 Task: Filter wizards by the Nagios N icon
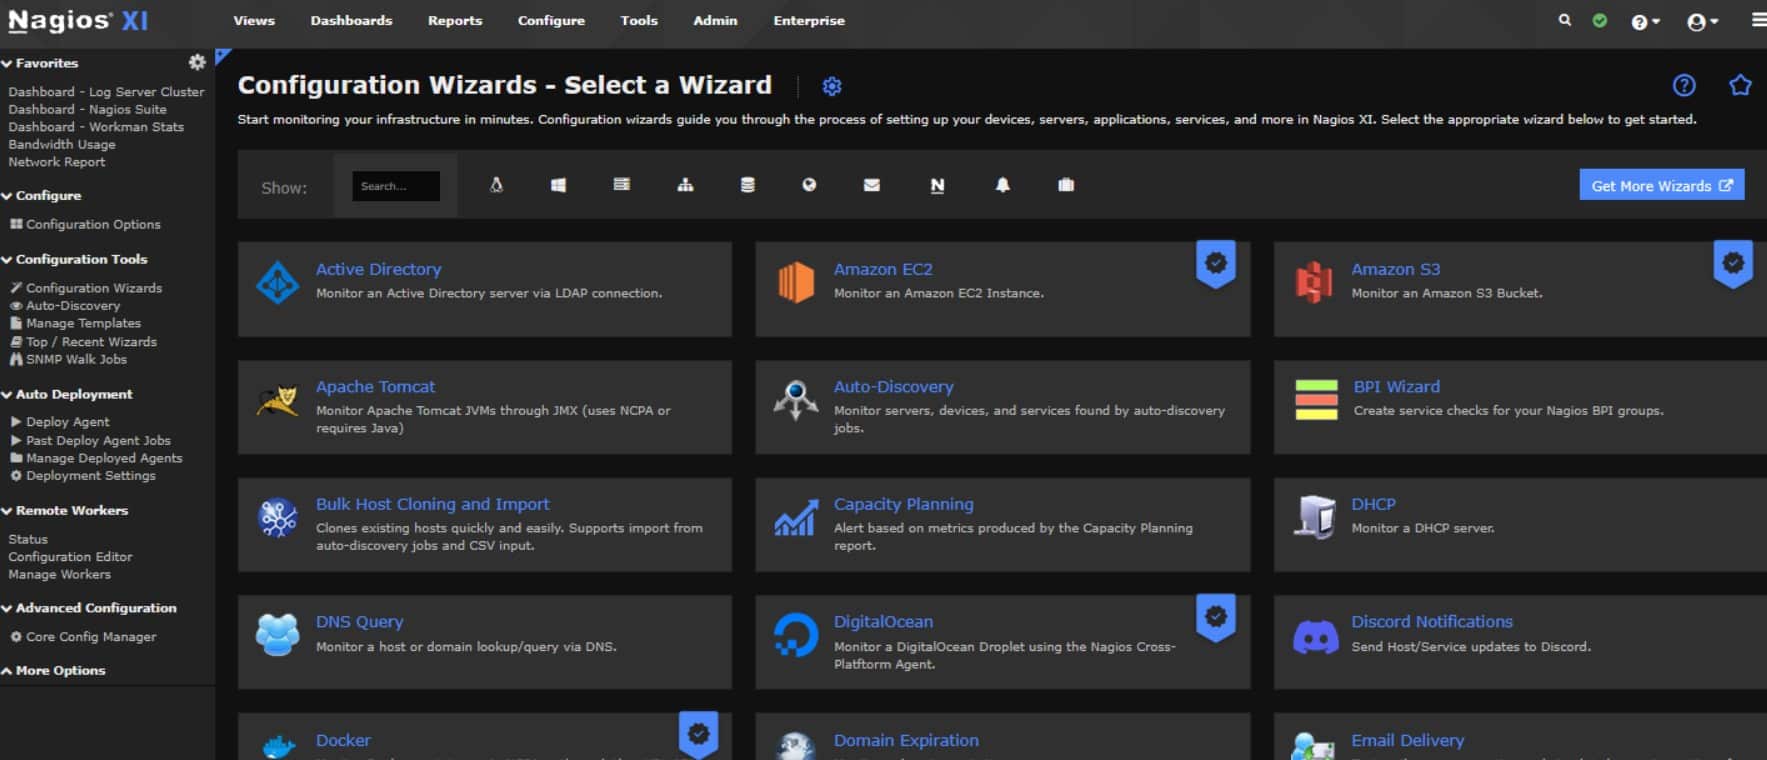coord(937,185)
